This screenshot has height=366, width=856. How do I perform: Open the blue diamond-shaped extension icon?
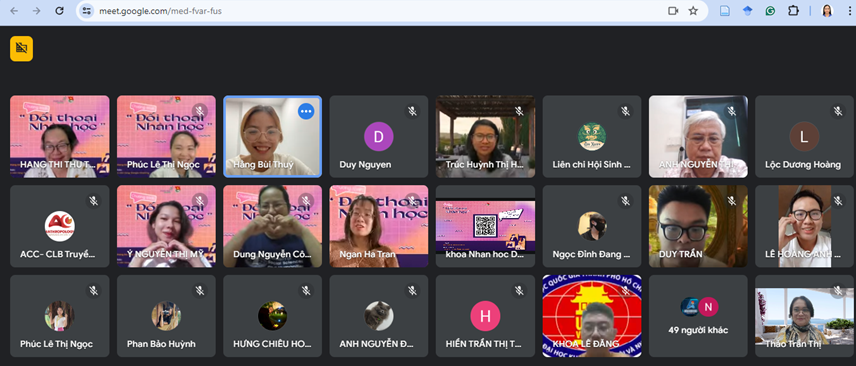coord(748,11)
